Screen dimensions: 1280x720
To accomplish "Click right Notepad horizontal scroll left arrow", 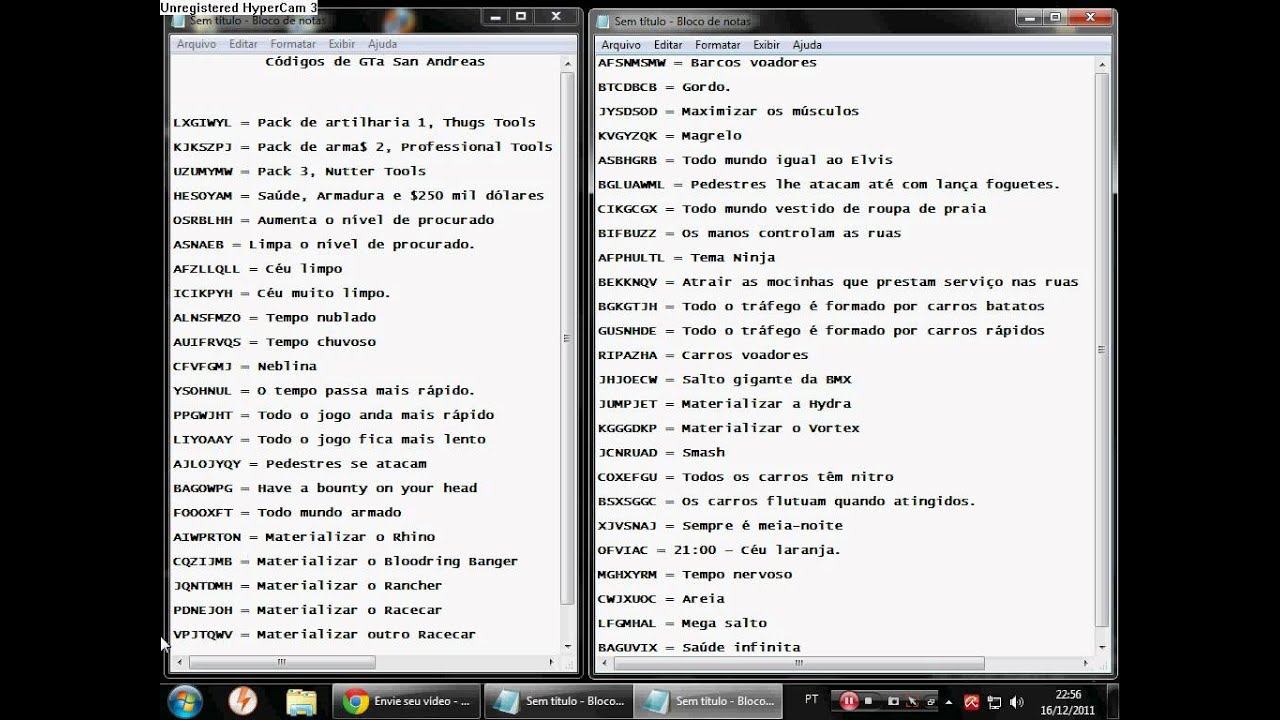I will pos(605,663).
